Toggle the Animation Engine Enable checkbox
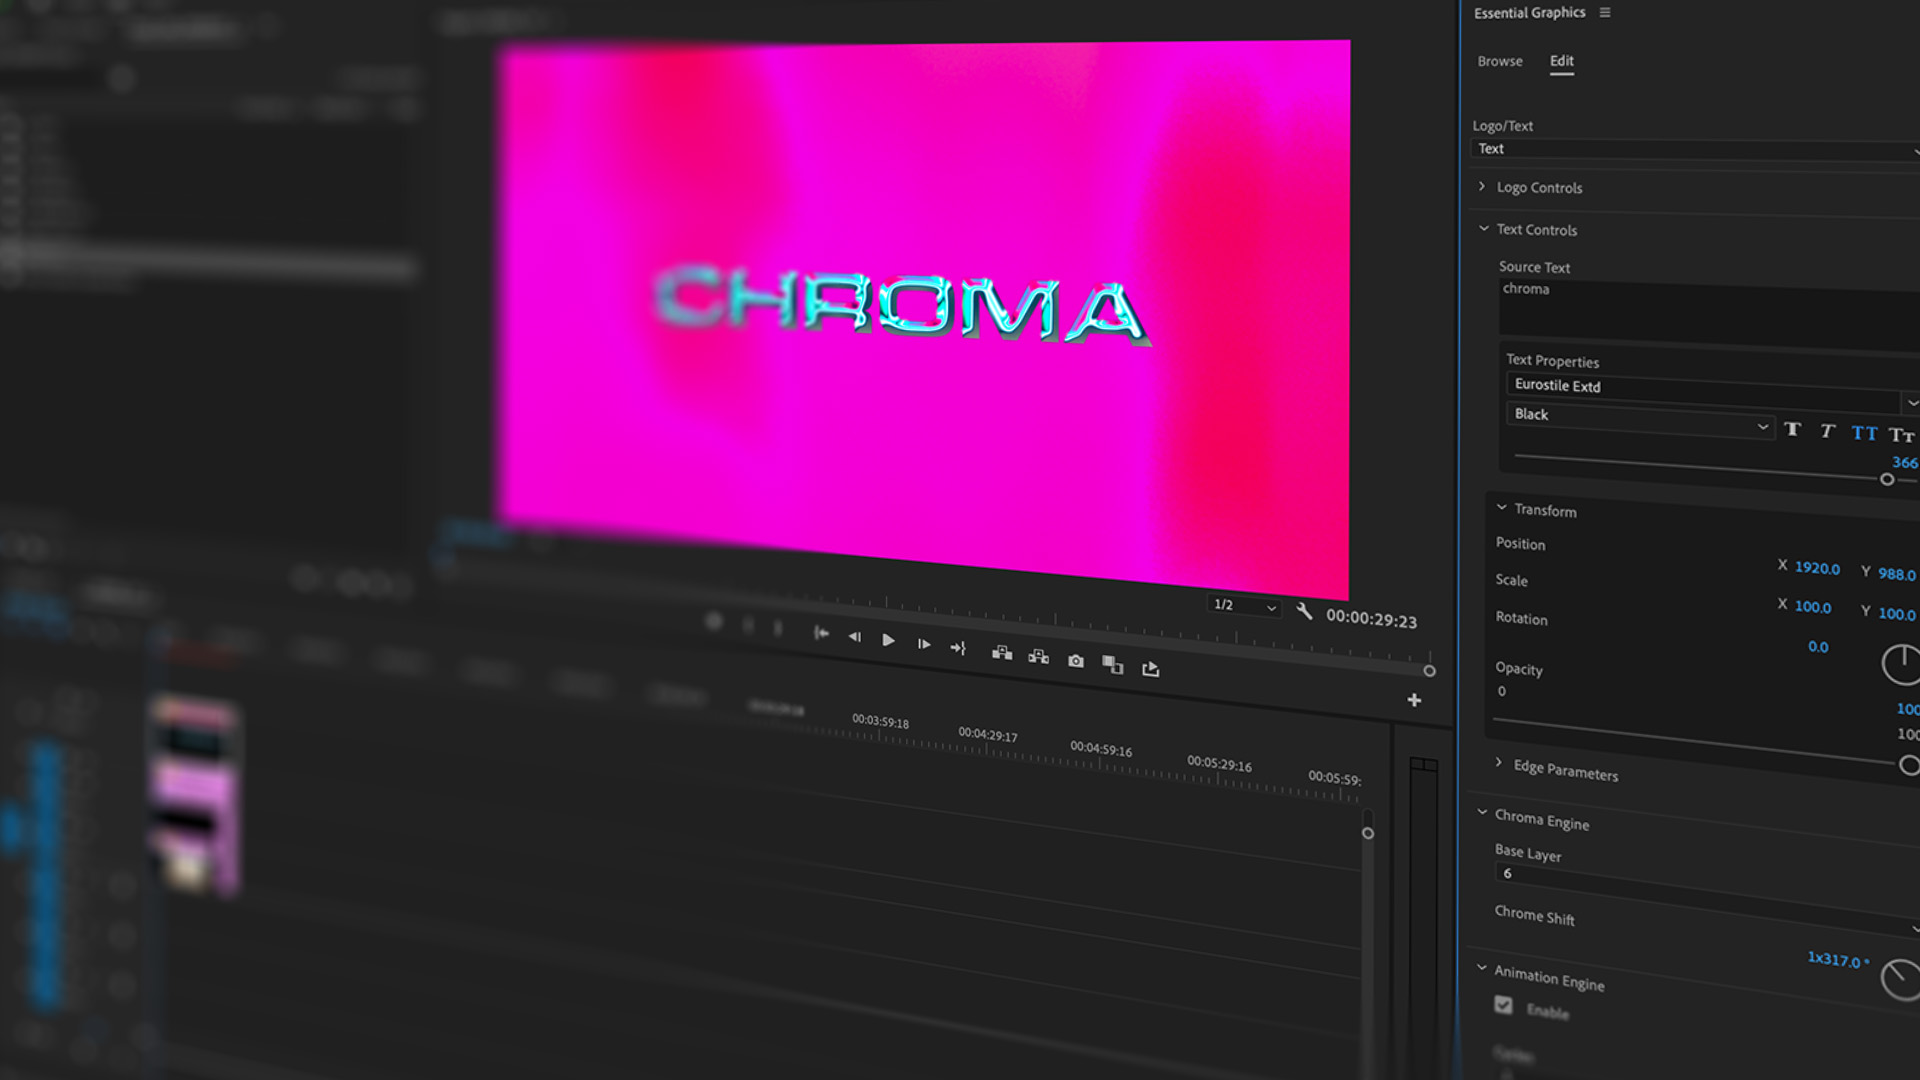Screen dimensions: 1920x1080 click(1503, 1005)
